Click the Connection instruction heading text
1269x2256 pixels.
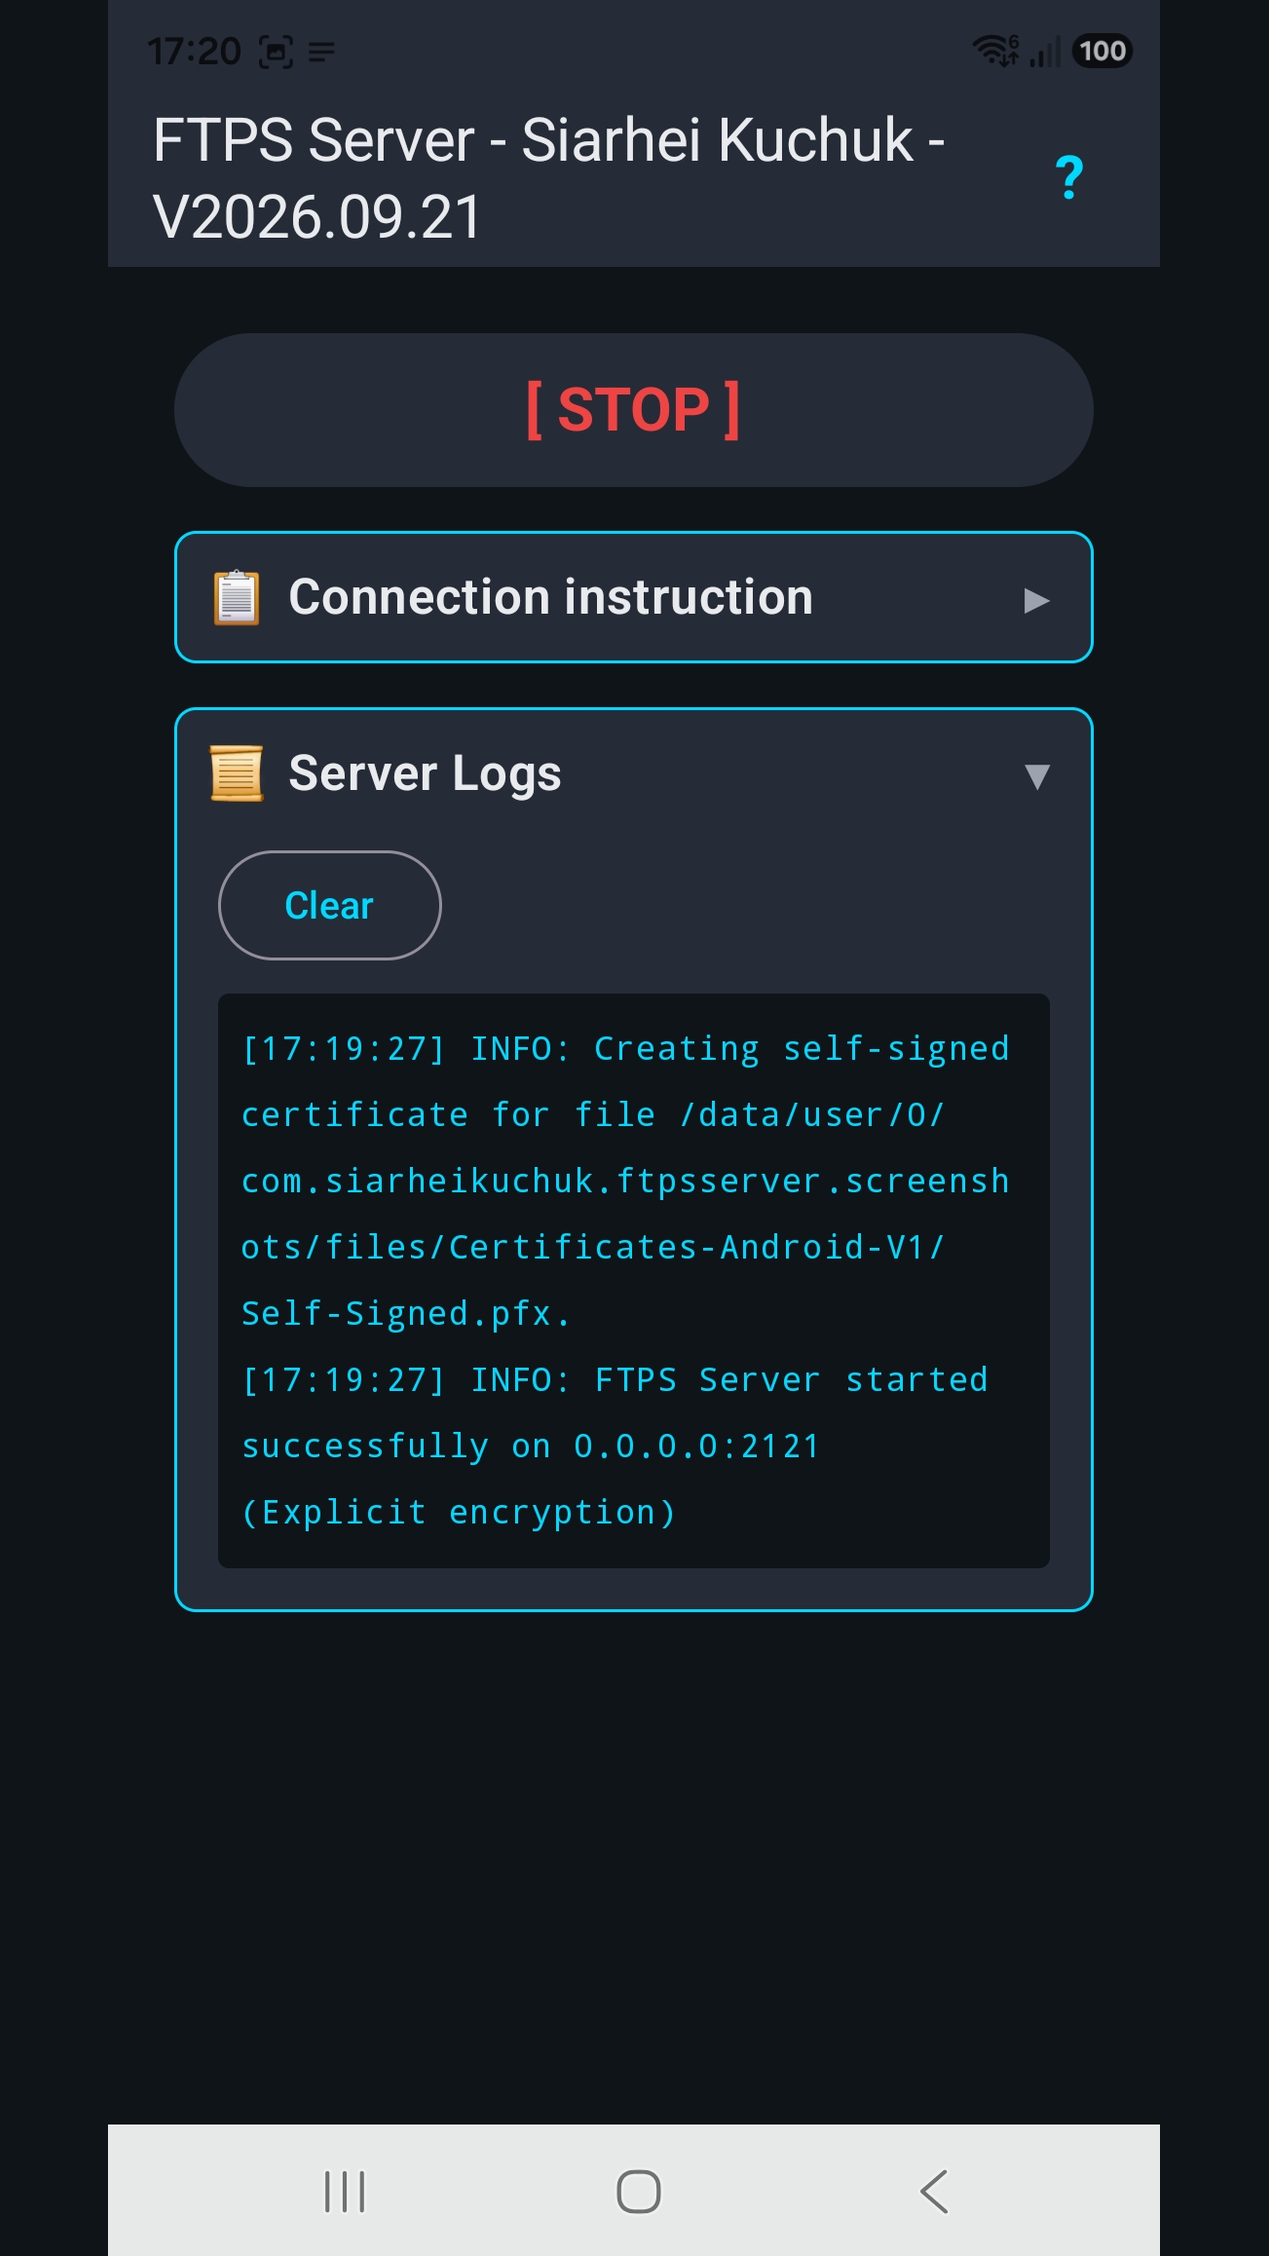pyautogui.click(x=551, y=597)
